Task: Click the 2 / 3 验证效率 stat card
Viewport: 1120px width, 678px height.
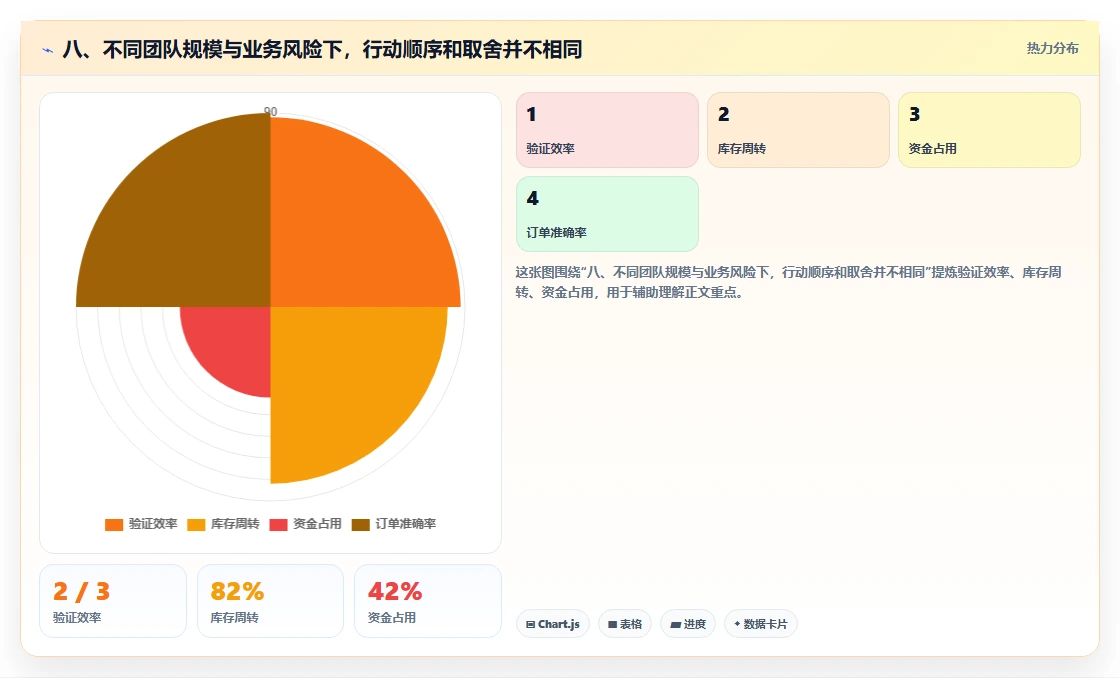Action: tap(113, 601)
